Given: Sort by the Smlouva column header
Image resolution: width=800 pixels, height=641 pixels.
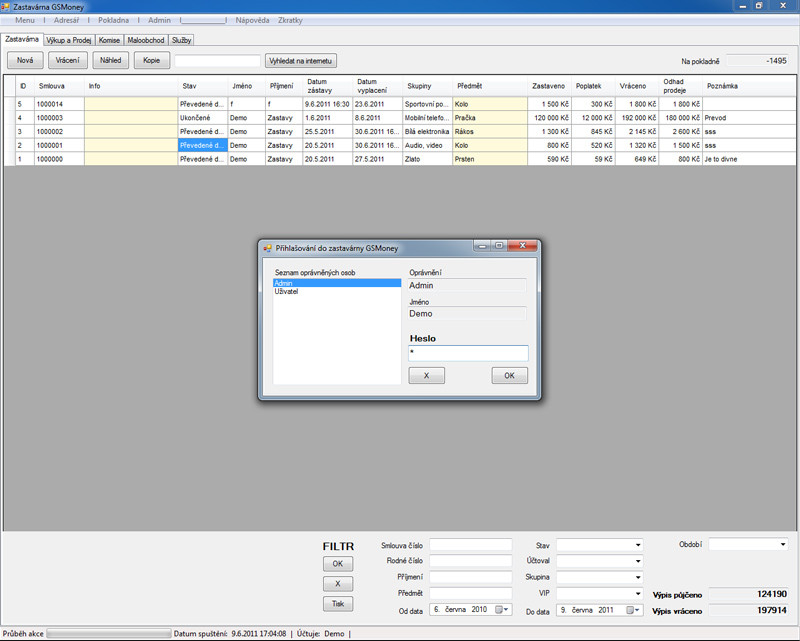Looking at the screenshot, I should click(x=59, y=86).
